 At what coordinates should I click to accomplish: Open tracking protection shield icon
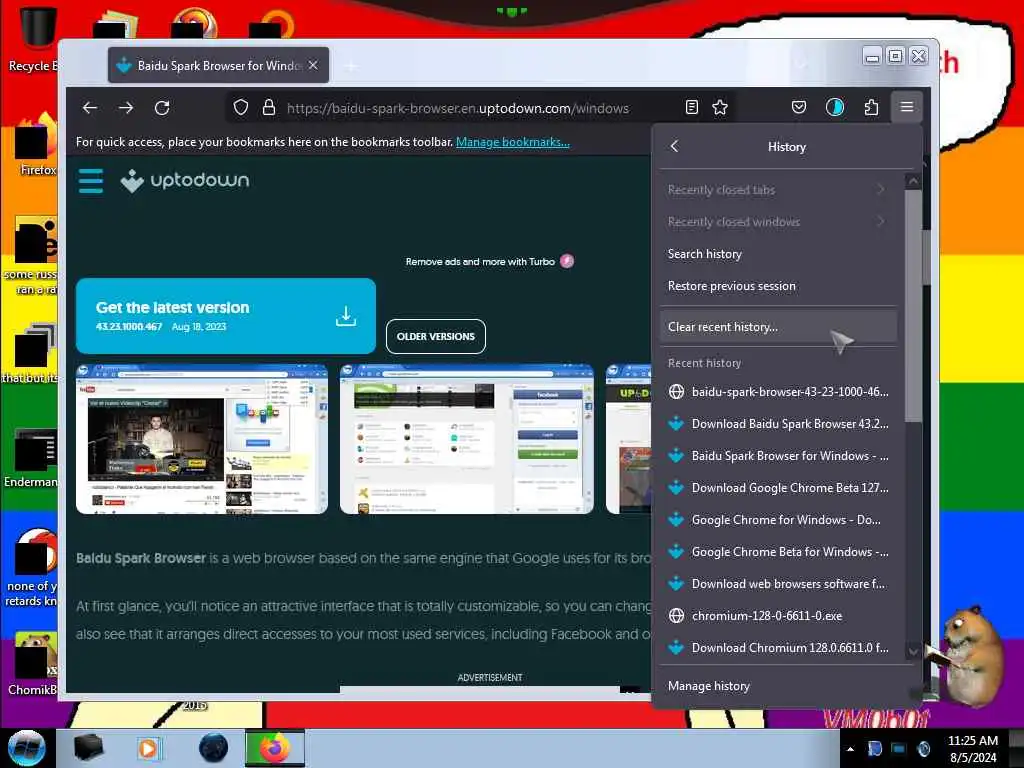(241, 108)
